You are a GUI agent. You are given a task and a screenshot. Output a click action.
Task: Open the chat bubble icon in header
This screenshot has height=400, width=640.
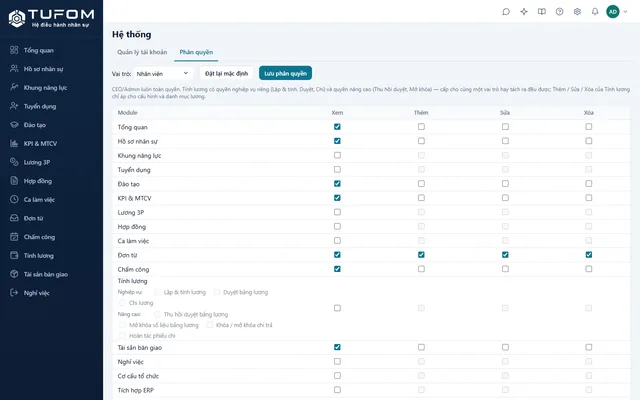pos(506,12)
